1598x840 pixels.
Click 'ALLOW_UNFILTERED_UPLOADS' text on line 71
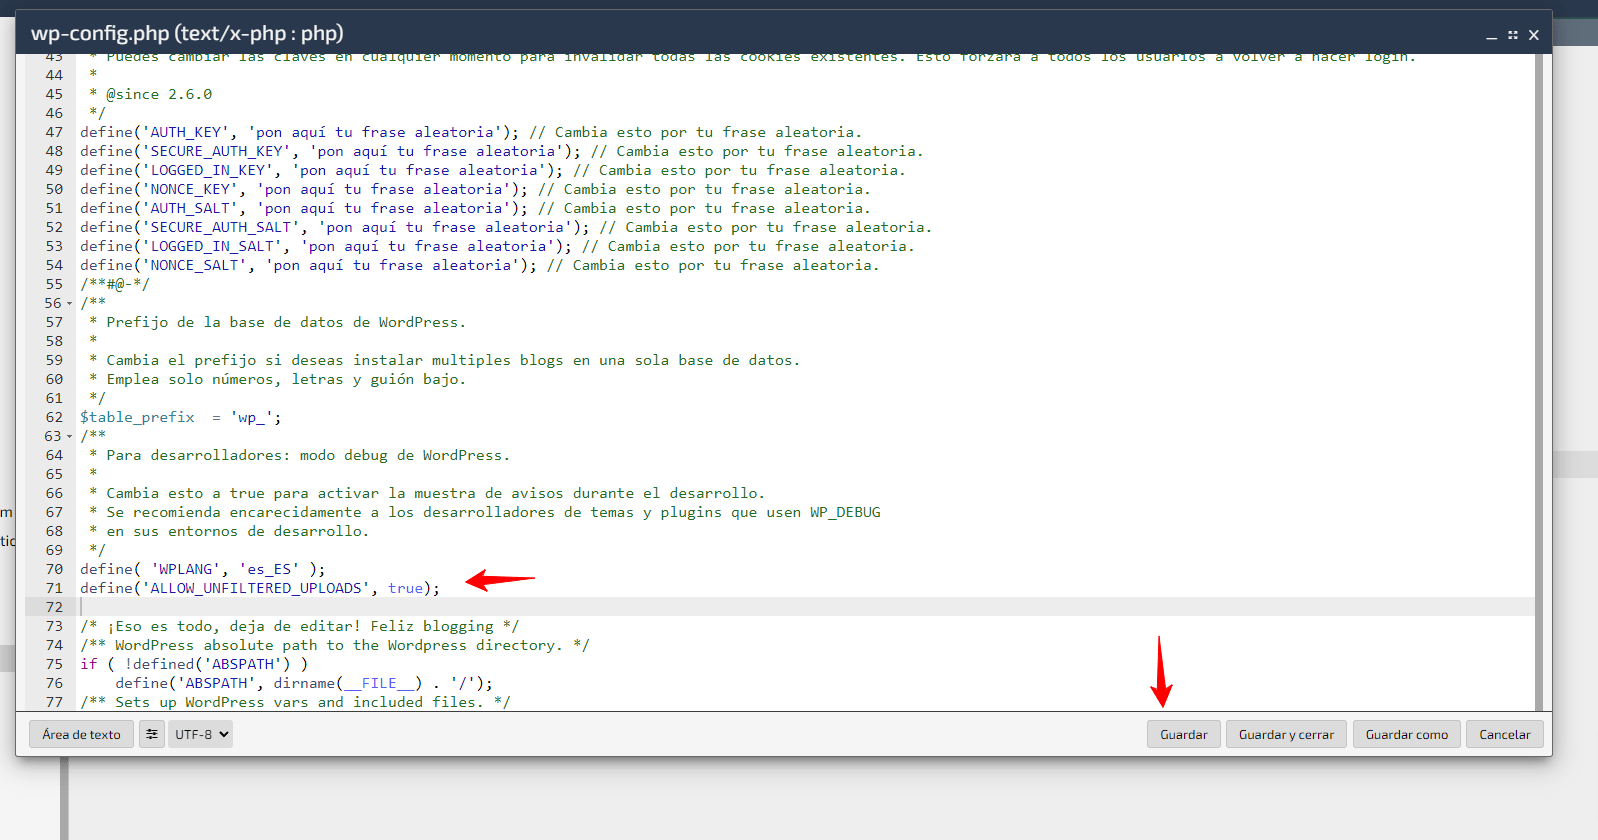(256, 588)
